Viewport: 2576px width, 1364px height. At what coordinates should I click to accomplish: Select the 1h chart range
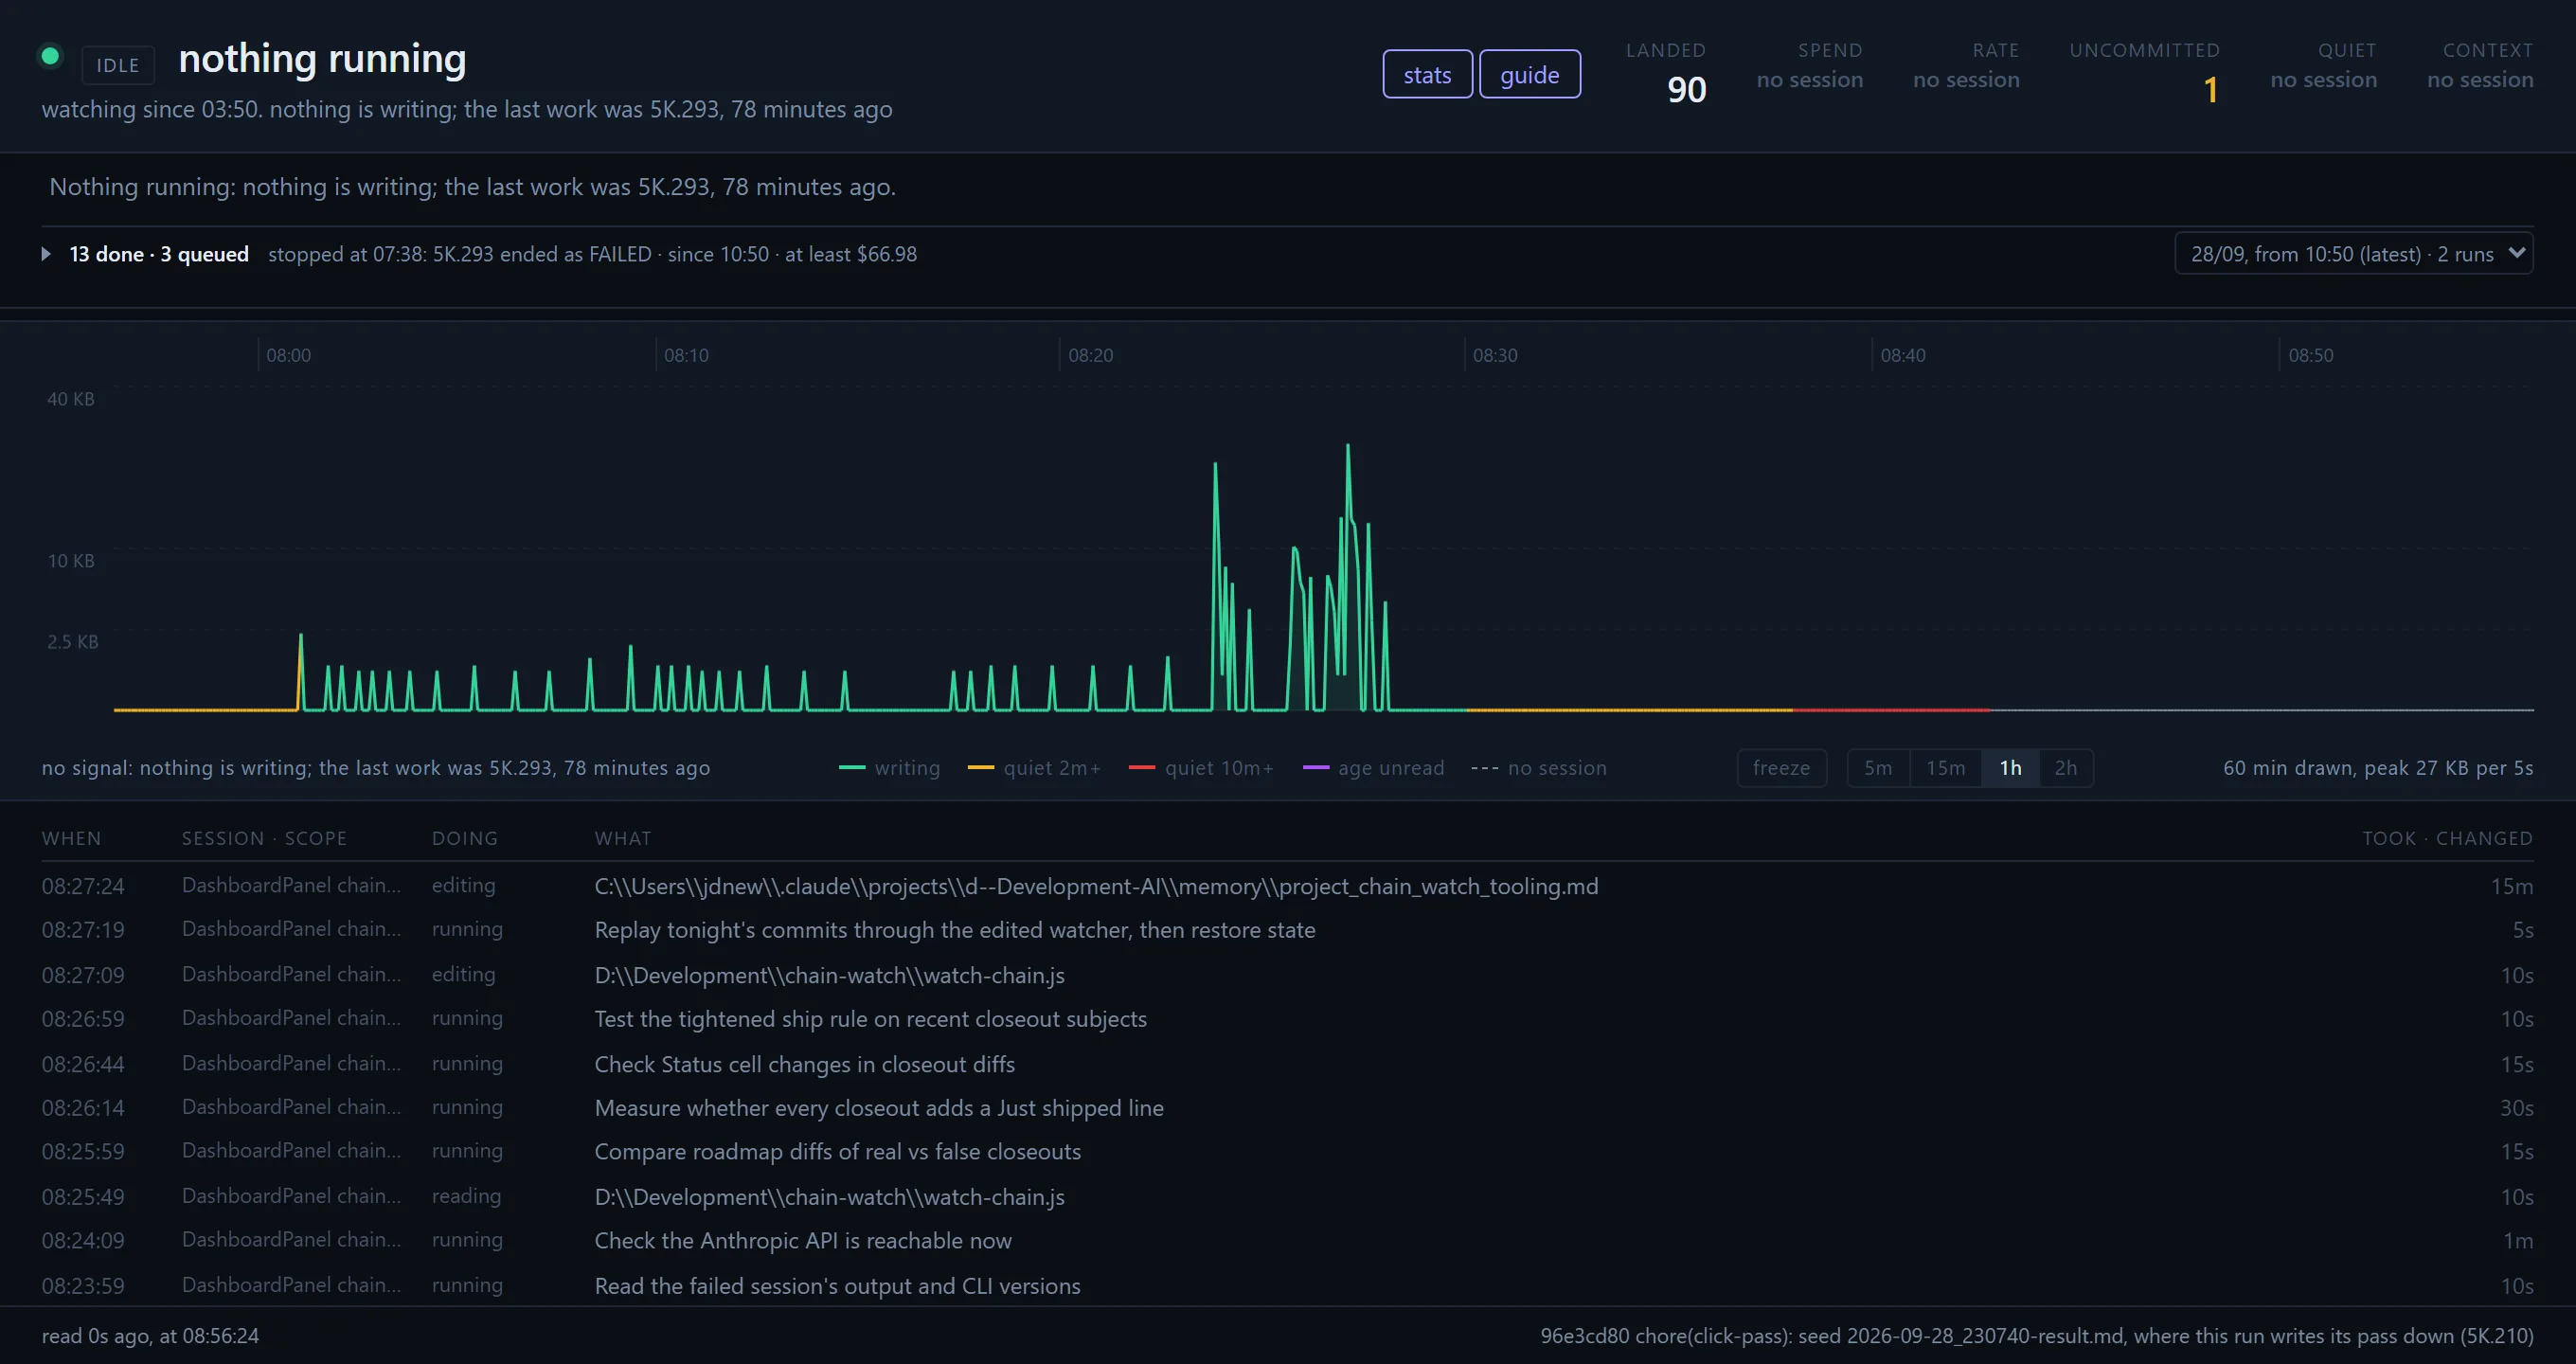2010,768
